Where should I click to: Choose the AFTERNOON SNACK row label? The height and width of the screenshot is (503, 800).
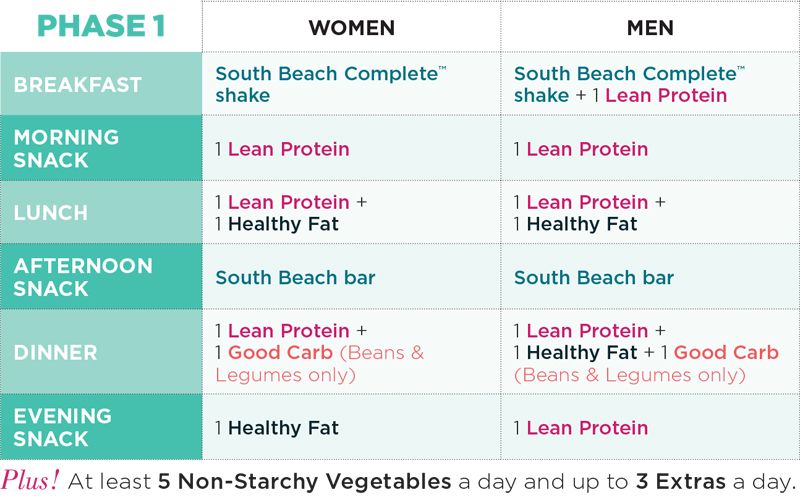(83, 277)
